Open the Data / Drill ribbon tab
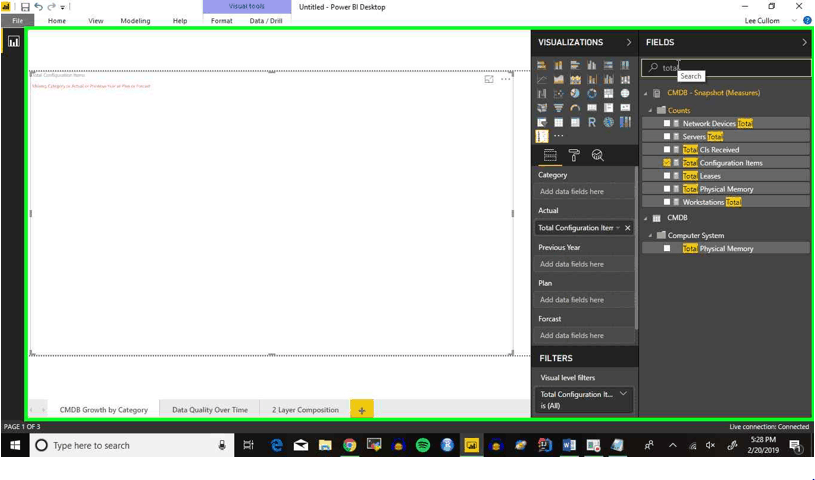 266,21
